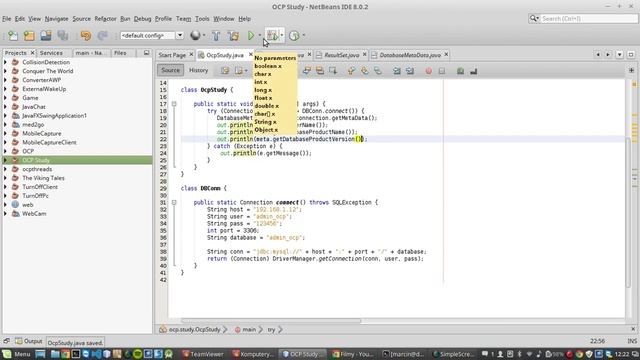Open the Output window button
The image size is (640, 360).
pyautogui.click(x=29, y=341)
